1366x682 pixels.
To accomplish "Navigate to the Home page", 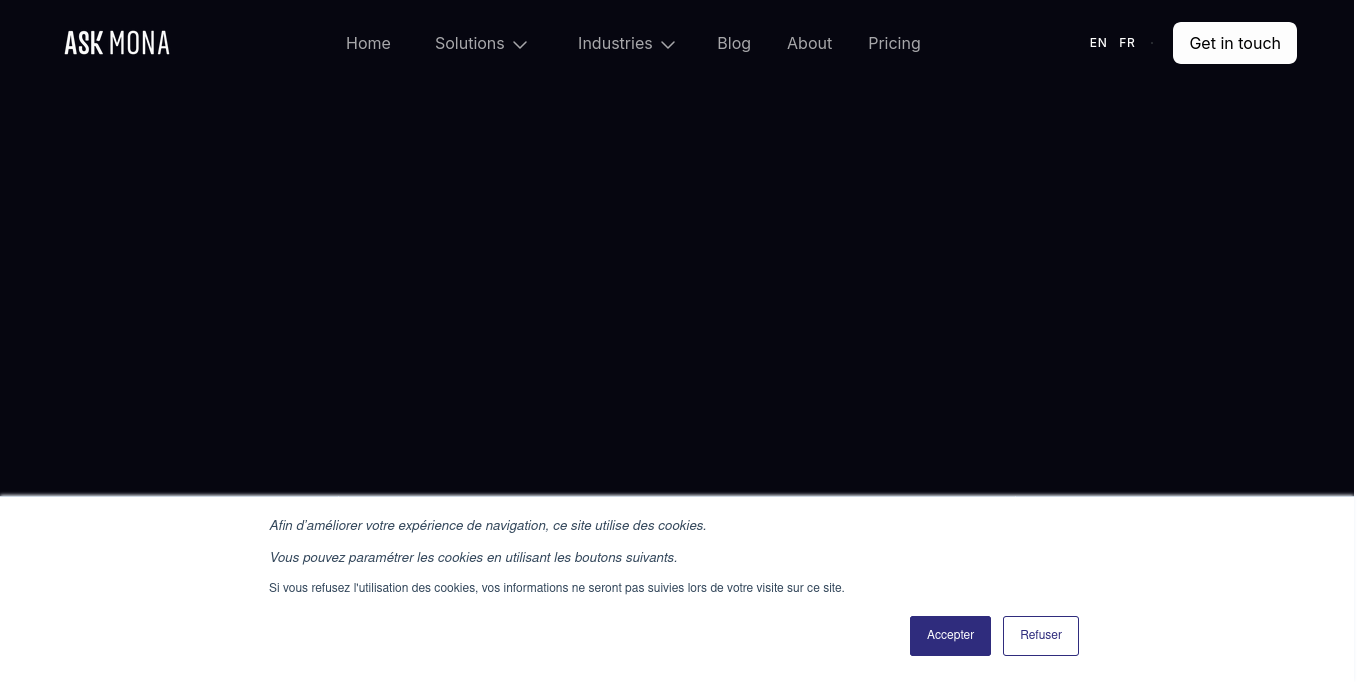I will click(x=368, y=43).
